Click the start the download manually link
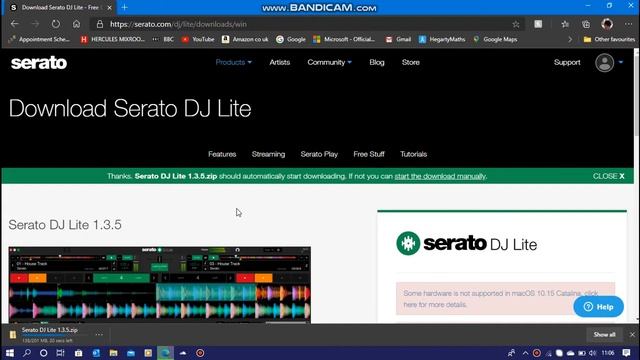640x360 pixels. (x=440, y=176)
